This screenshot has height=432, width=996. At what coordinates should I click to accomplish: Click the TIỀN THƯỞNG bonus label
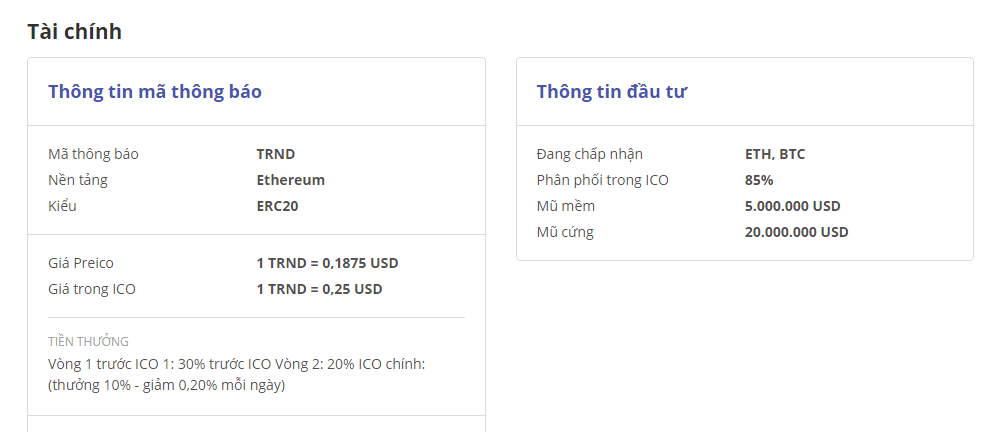(x=88, y=342)
